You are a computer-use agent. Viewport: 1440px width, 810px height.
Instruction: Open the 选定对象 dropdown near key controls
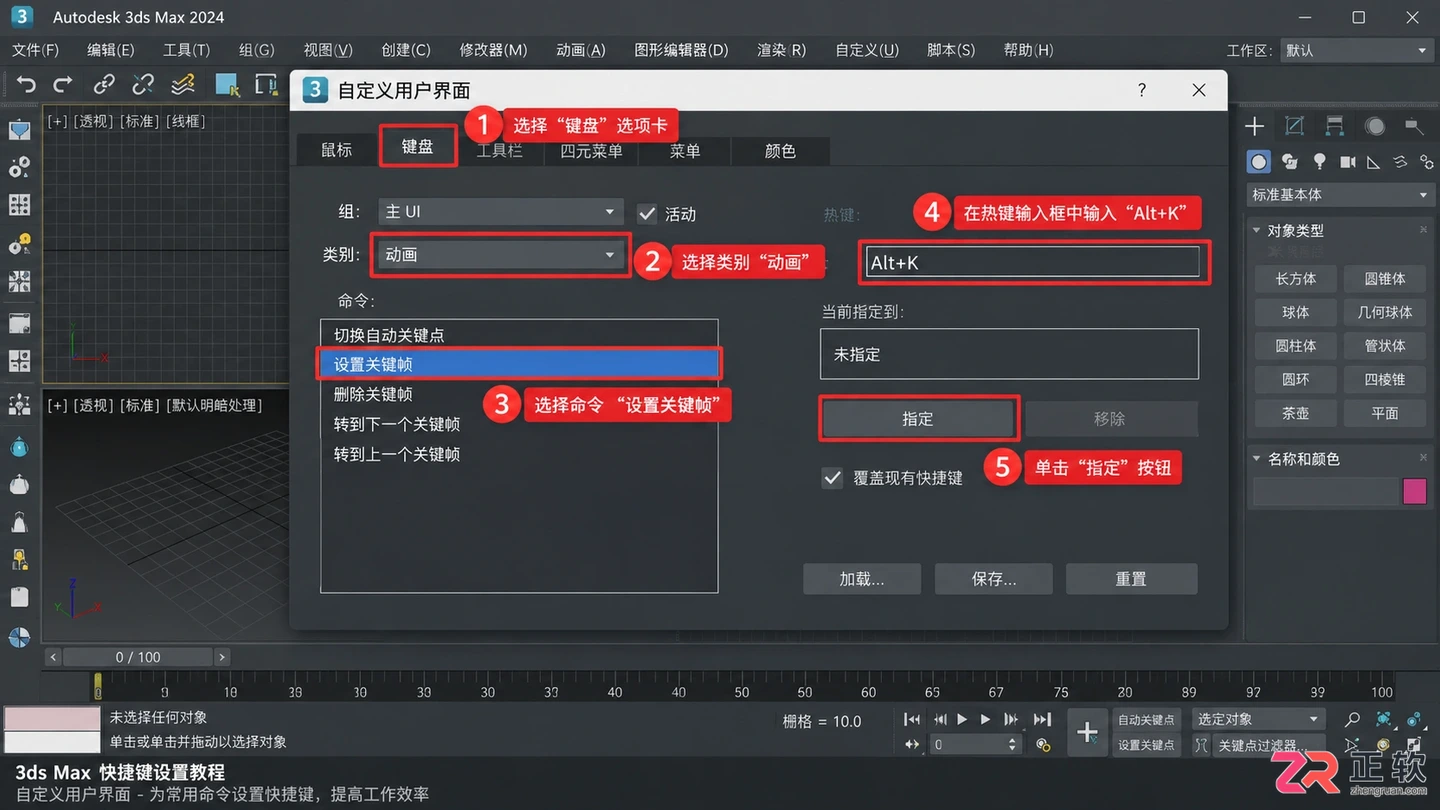1258,719
